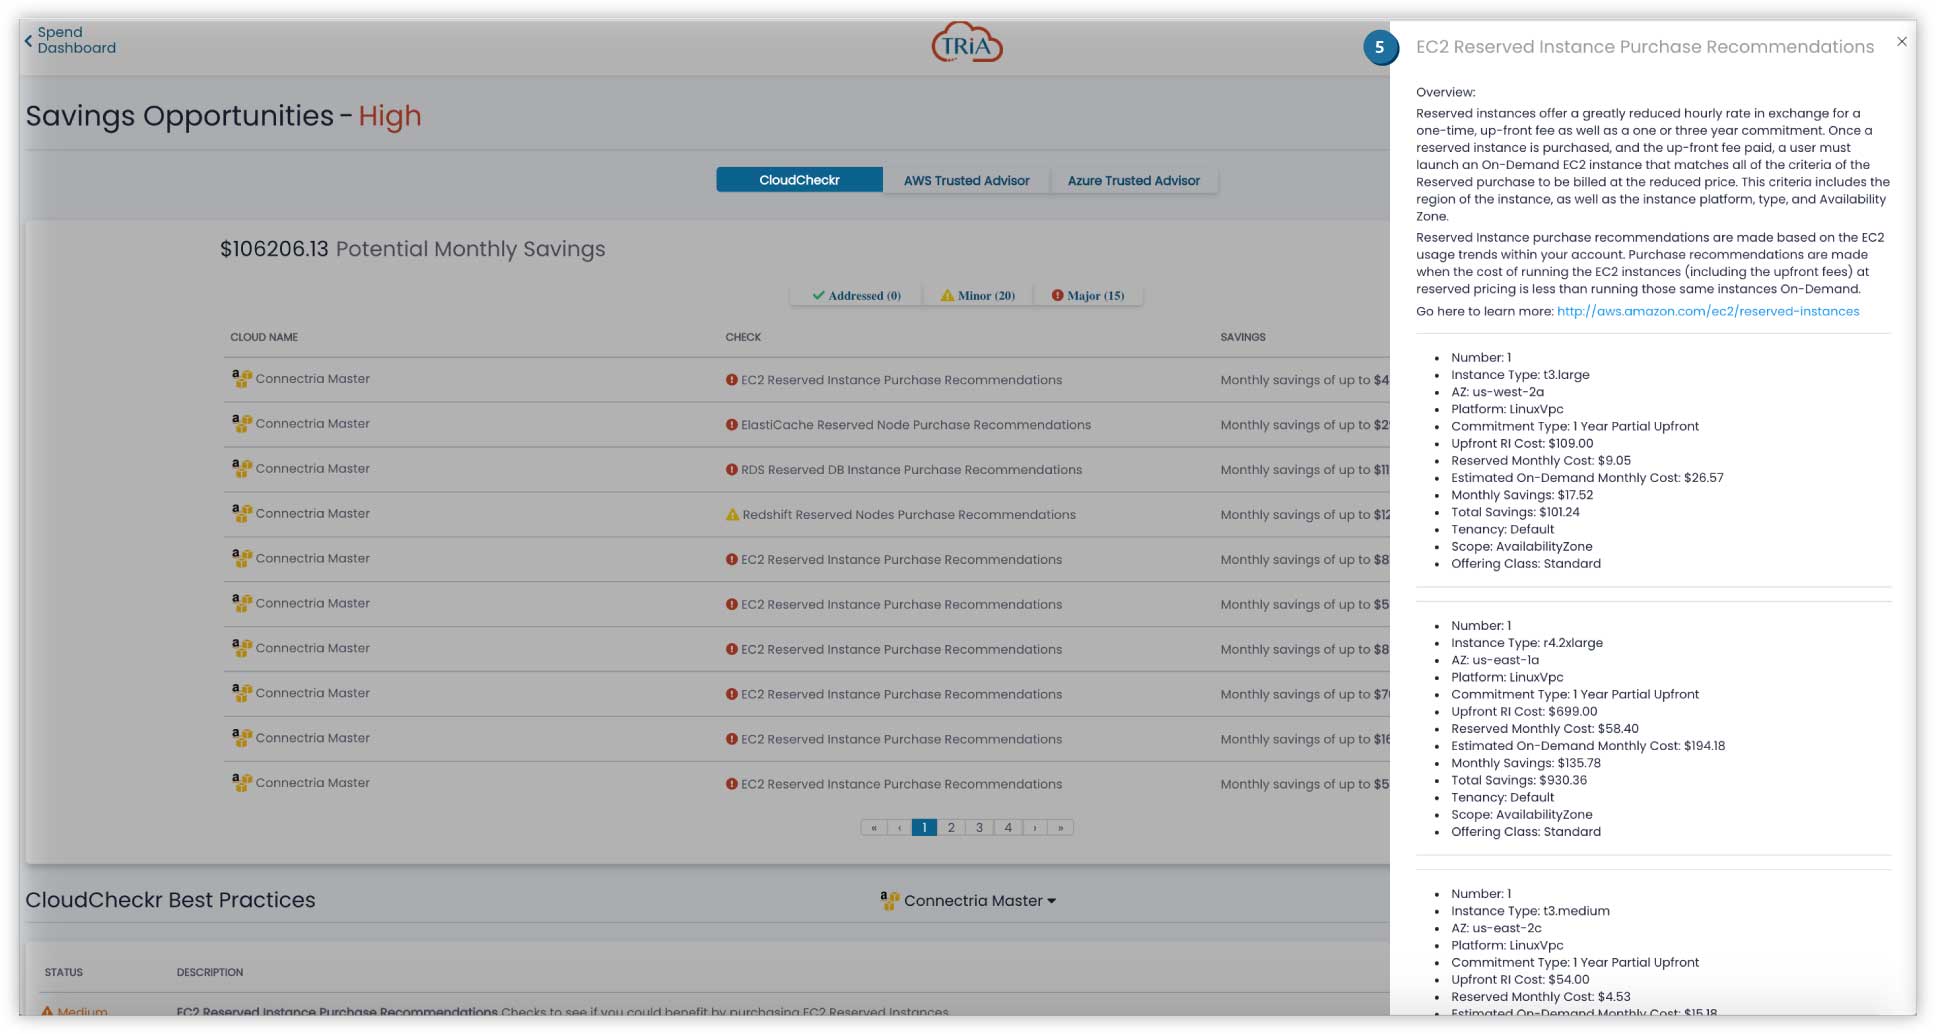This screenshot has width=1937, height=1034.
Task: Select page 3 in pagination
Action: point(979,828)
